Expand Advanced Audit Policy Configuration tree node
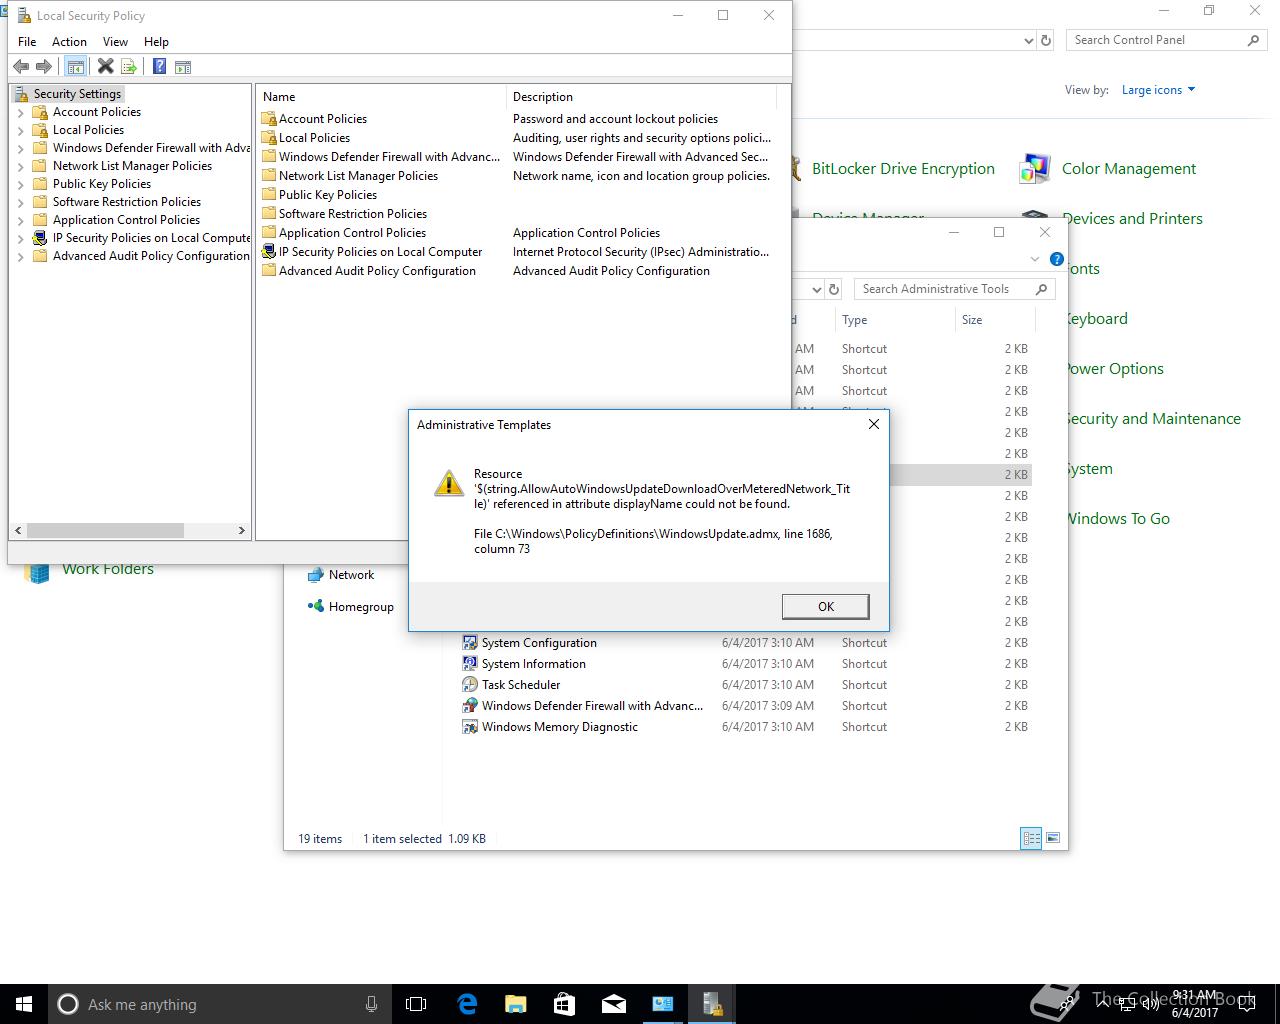This screenshot has height=1024, width=1280. [21, 256]
